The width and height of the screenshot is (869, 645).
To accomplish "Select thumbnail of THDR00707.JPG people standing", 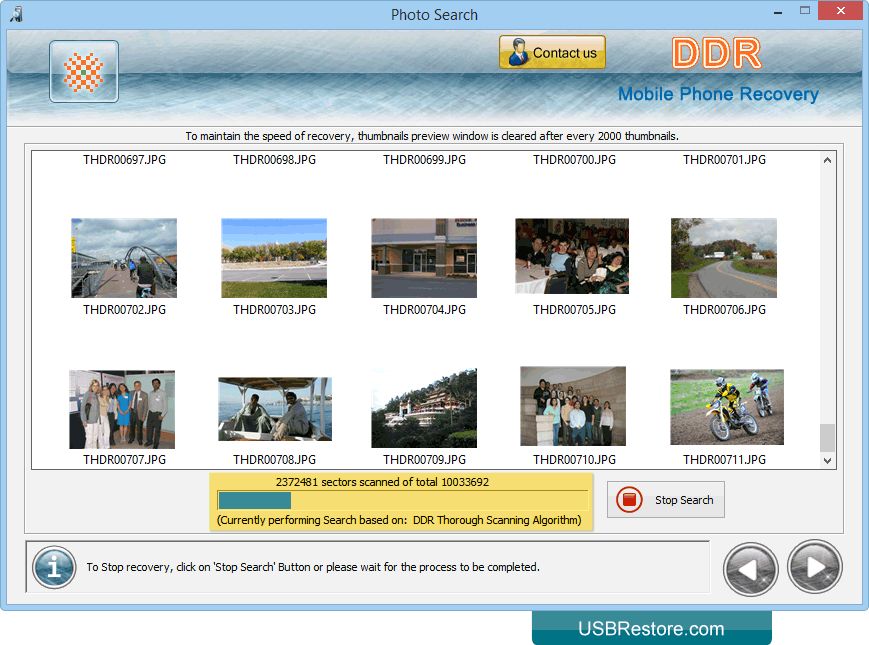I will pyautogui.click(x=122, y=409).
